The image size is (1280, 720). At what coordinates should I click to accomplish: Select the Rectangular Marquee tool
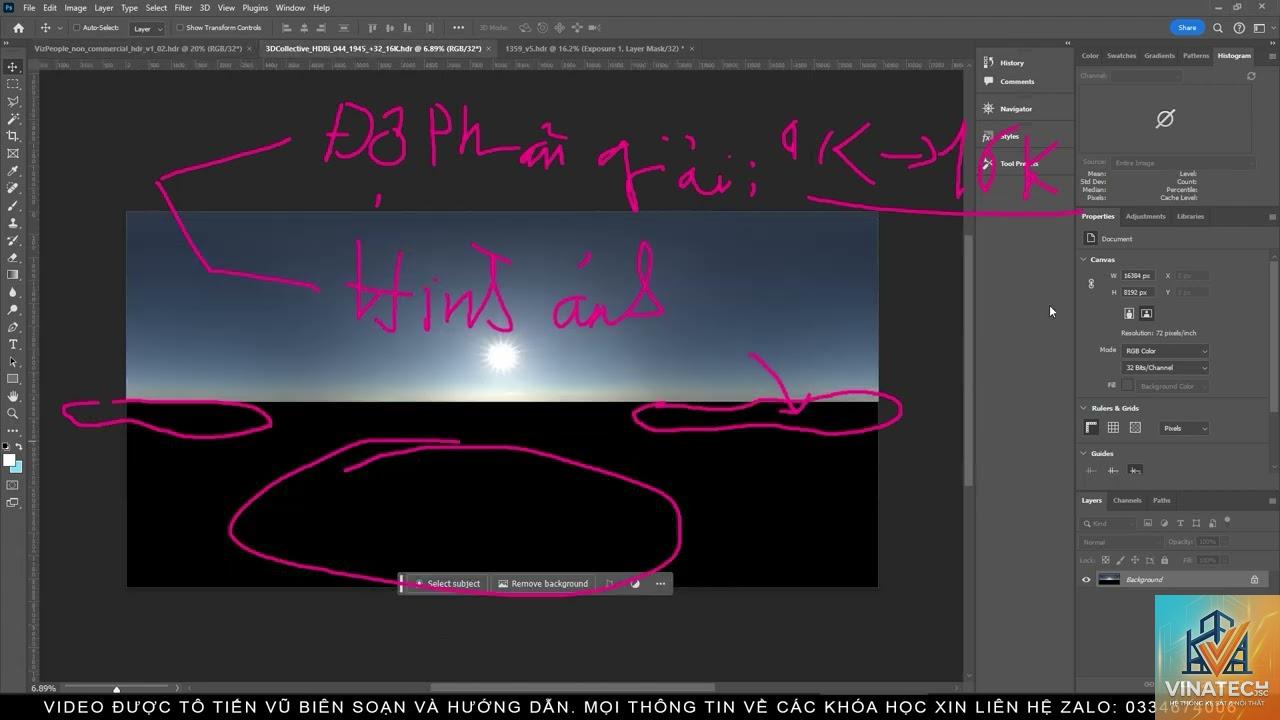tap(13, 84)
